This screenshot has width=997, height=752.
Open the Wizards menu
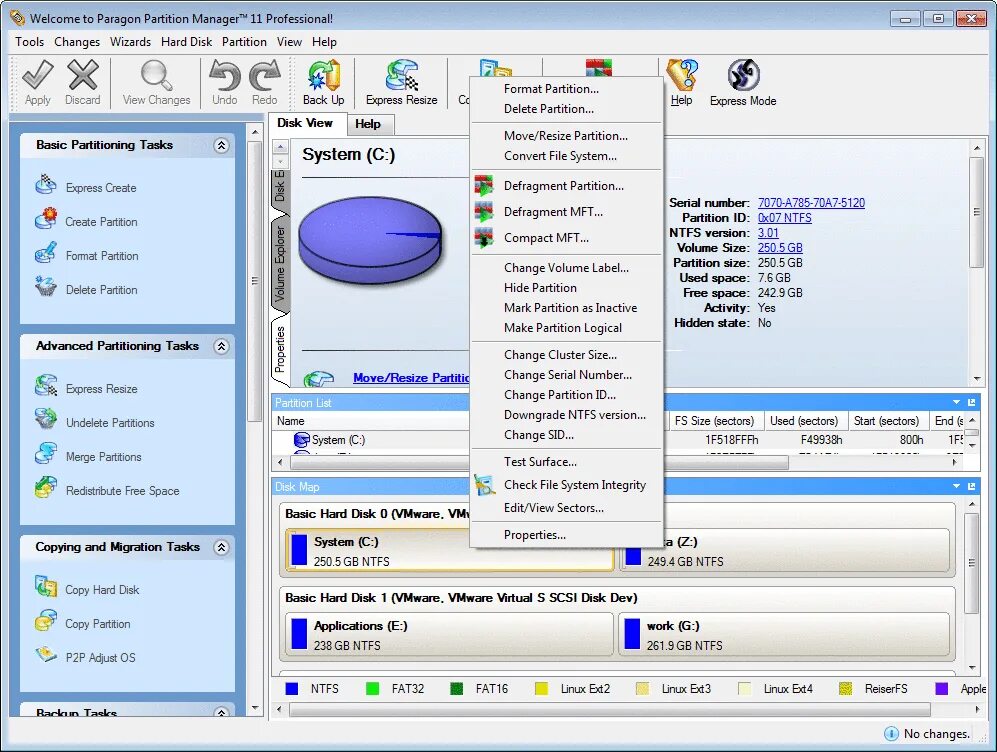tap(130, 42)
